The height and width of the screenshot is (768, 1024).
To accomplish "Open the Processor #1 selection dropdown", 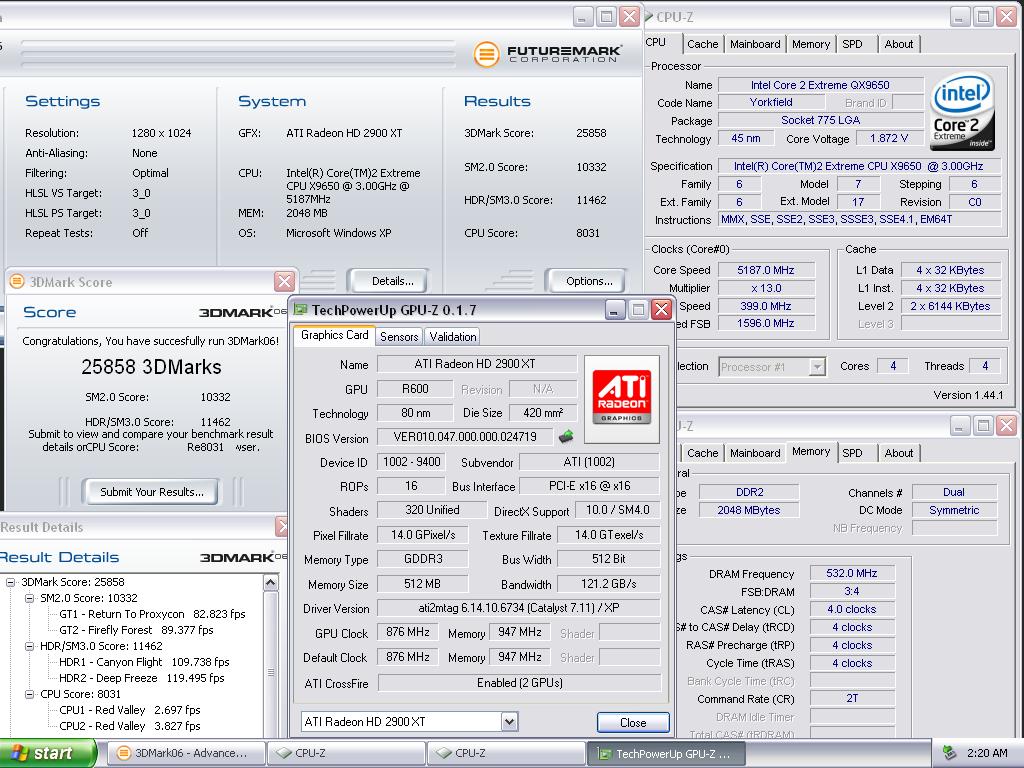I will (816, 367).
